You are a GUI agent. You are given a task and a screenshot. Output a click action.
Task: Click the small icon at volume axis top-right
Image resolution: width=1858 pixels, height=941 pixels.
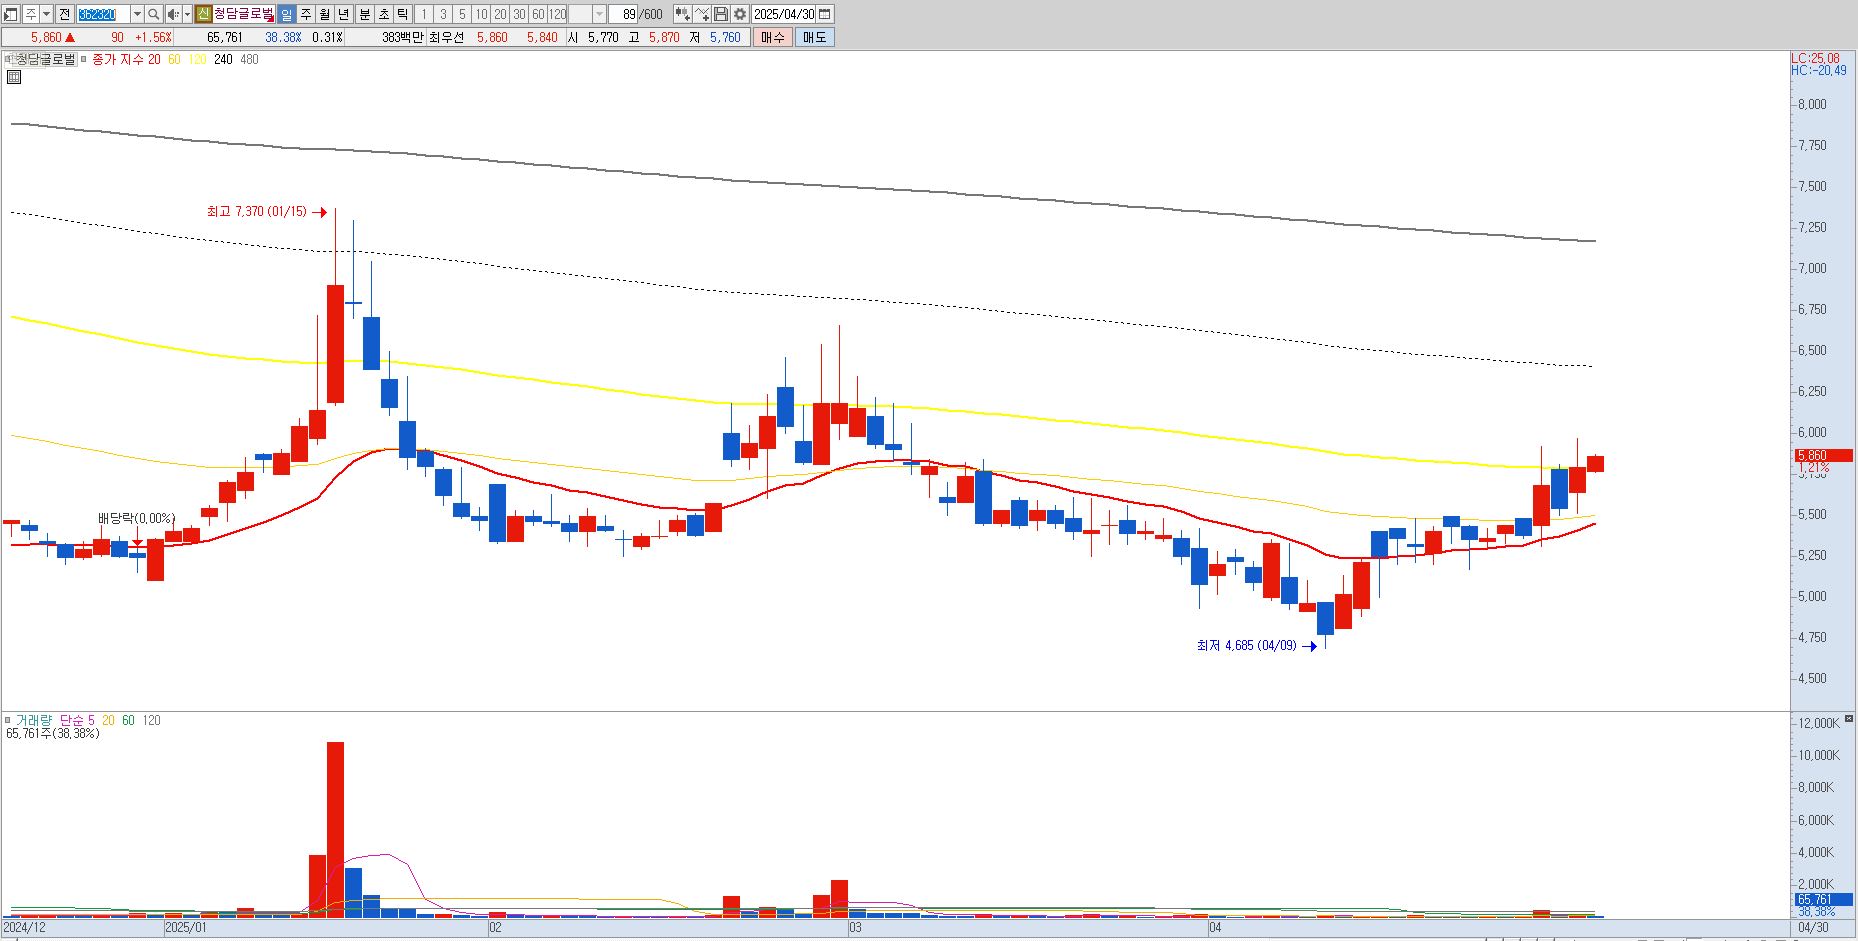(1849, 719)
